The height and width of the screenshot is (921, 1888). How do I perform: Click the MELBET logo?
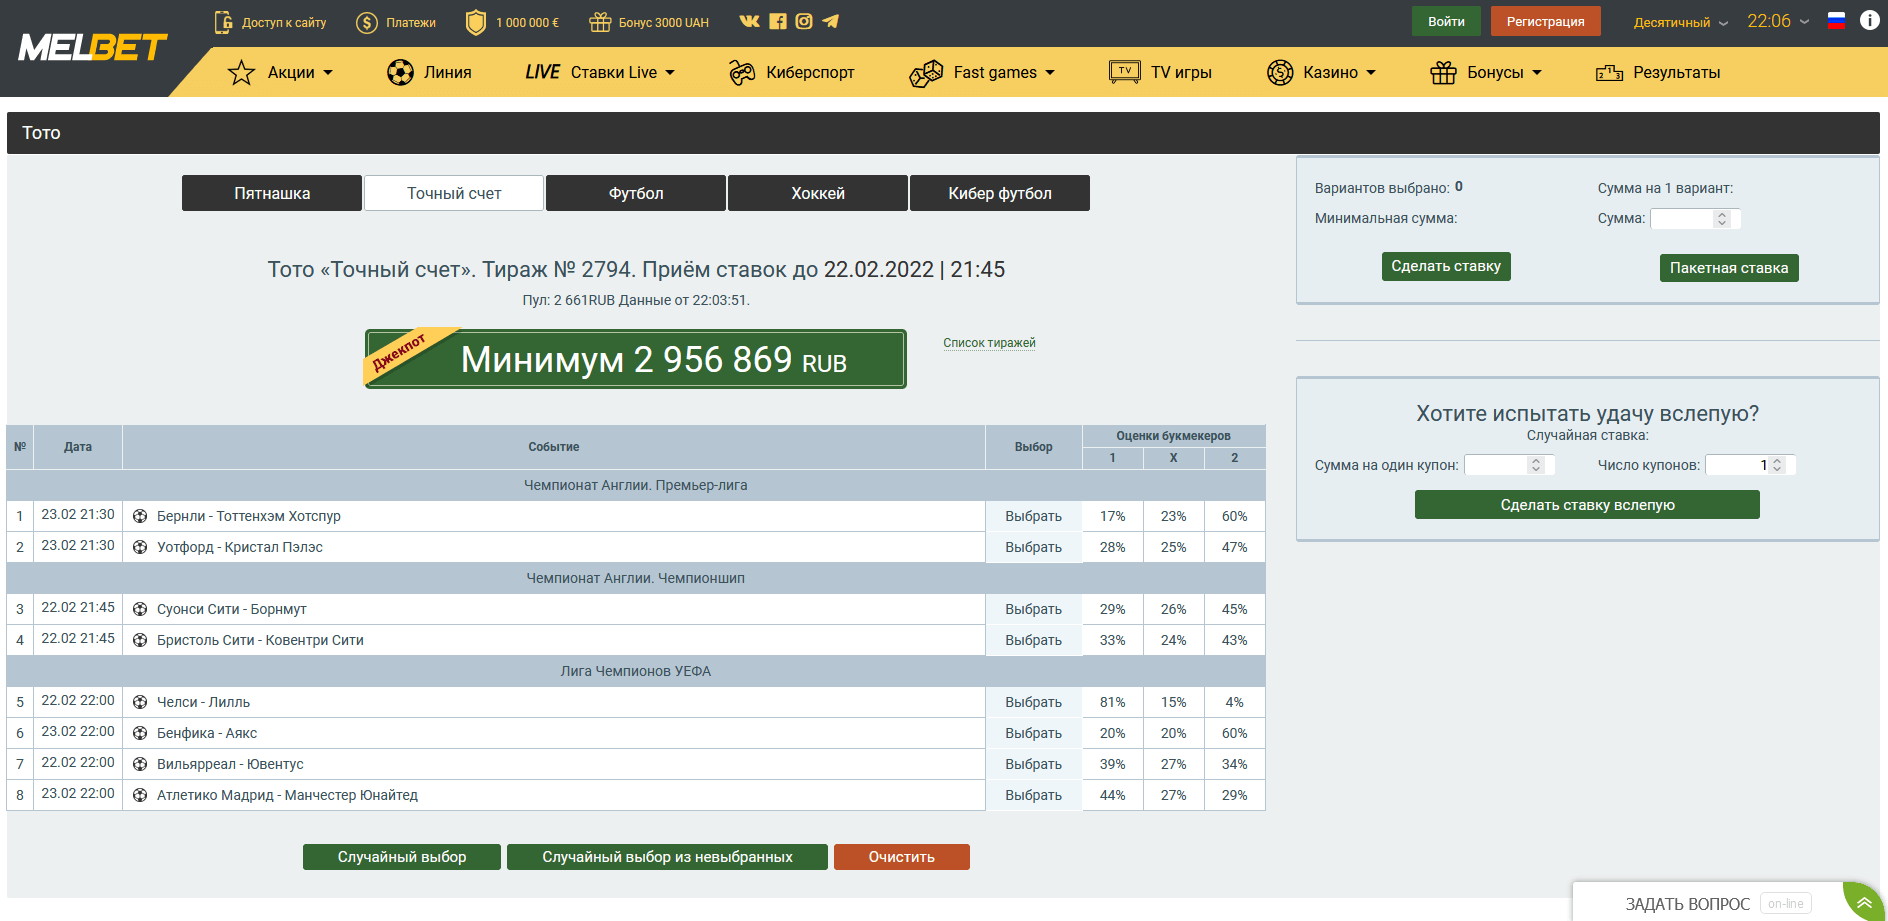pyautogui.click(x=92, y=47)
